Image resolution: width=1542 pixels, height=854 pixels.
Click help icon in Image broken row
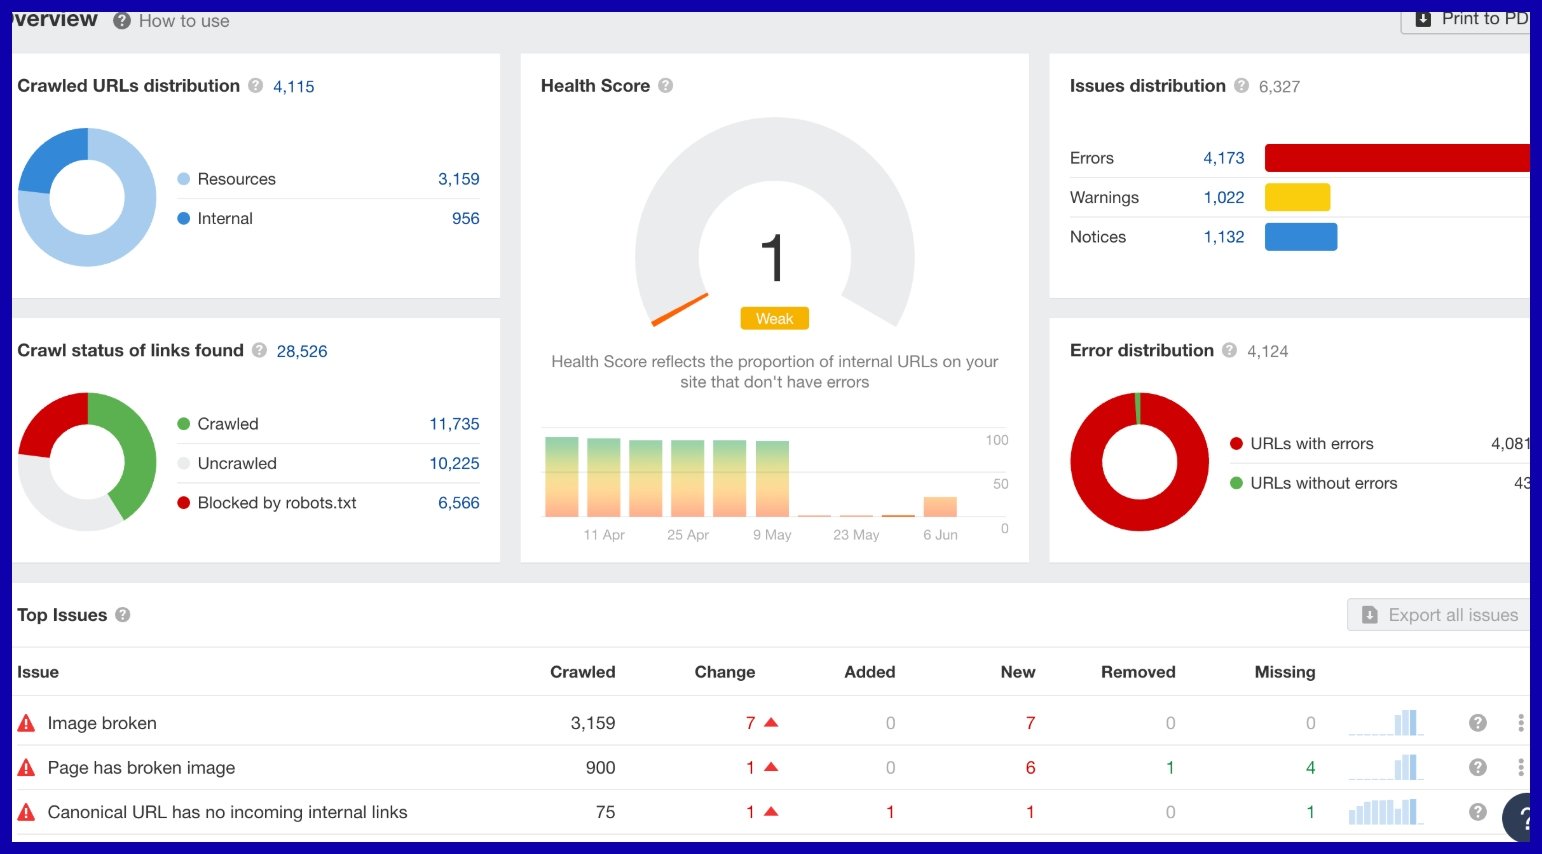pyautogui.click(x=1477, y=723)
